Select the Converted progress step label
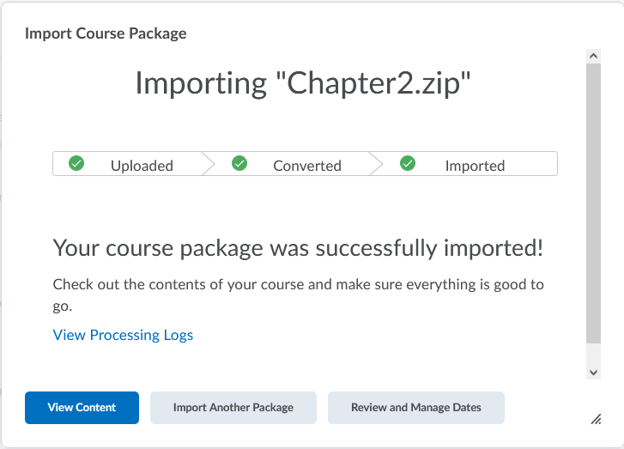The image size is (624, 449). coord(307,166)
